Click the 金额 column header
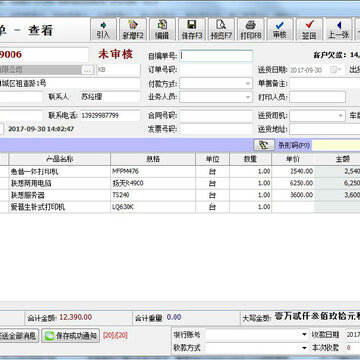The width and height of the screenshot is (360, 360). pos(337,159)
